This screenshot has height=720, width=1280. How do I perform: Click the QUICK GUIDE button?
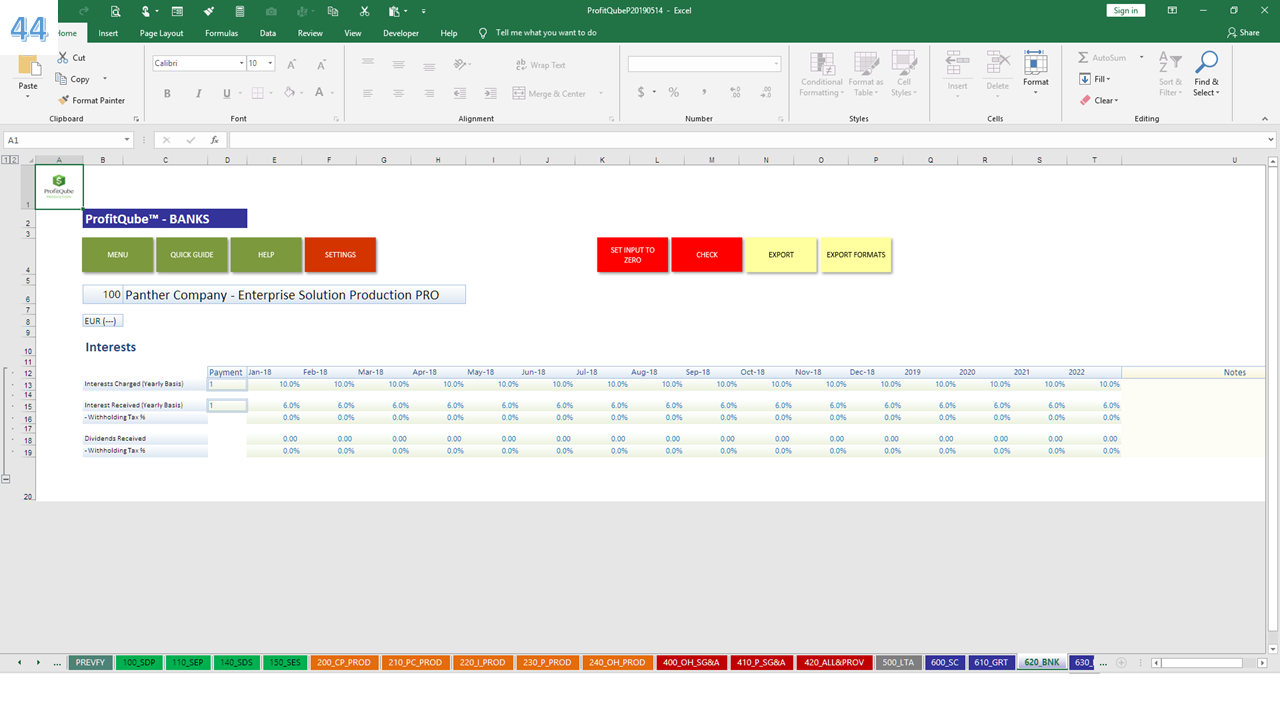point(192,255)
